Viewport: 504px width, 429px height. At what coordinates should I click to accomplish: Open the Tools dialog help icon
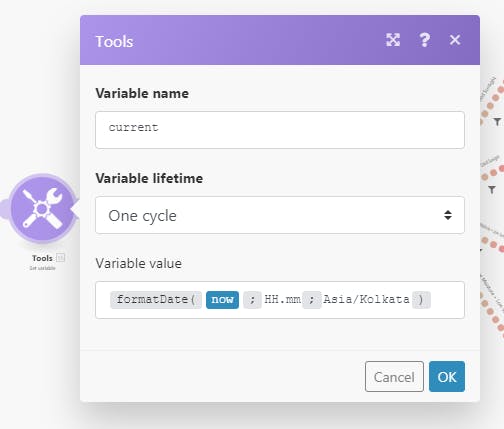point(424,40)
